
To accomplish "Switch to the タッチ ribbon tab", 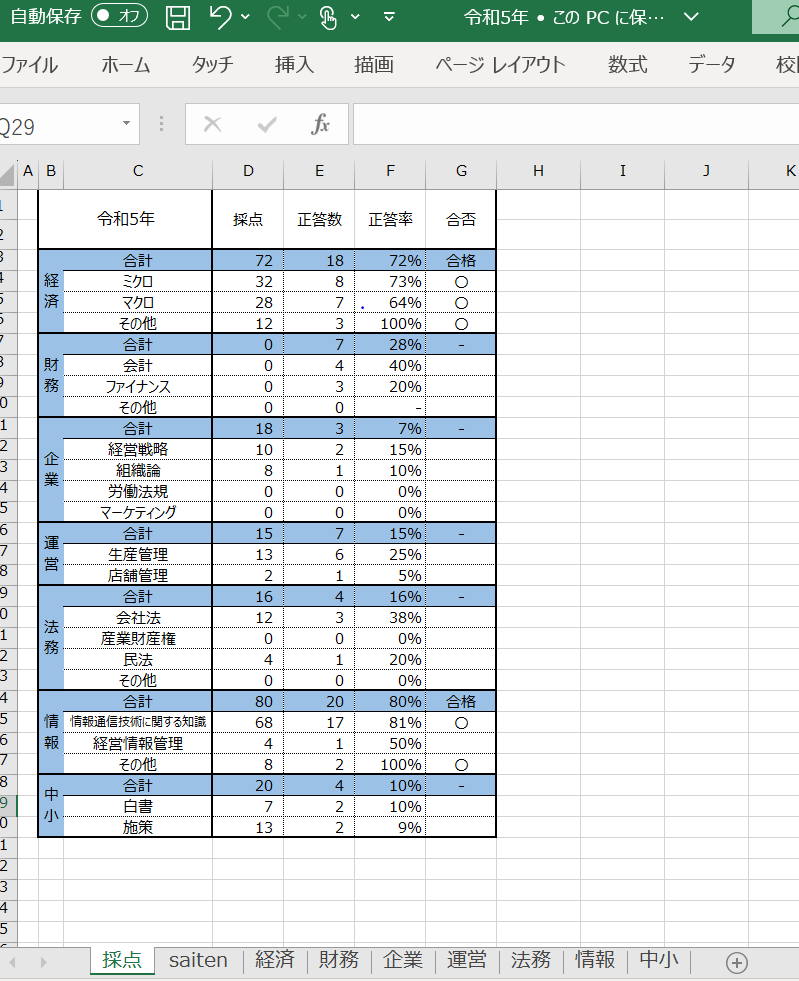I will coord(212,64).
